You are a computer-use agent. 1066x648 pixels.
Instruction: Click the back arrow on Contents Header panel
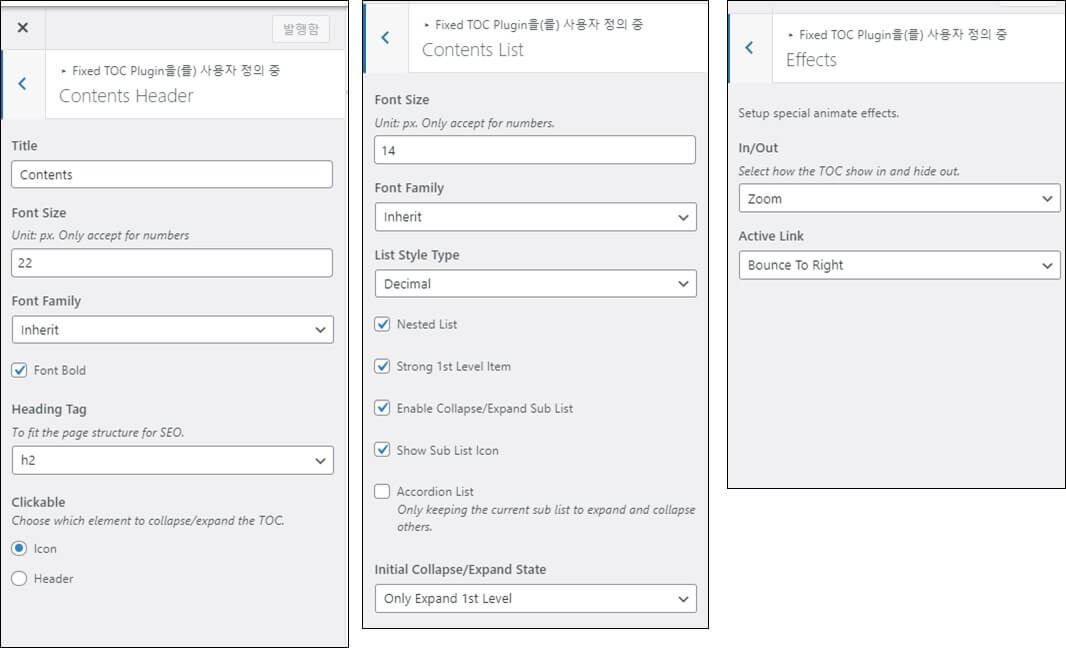pos(23,84)
